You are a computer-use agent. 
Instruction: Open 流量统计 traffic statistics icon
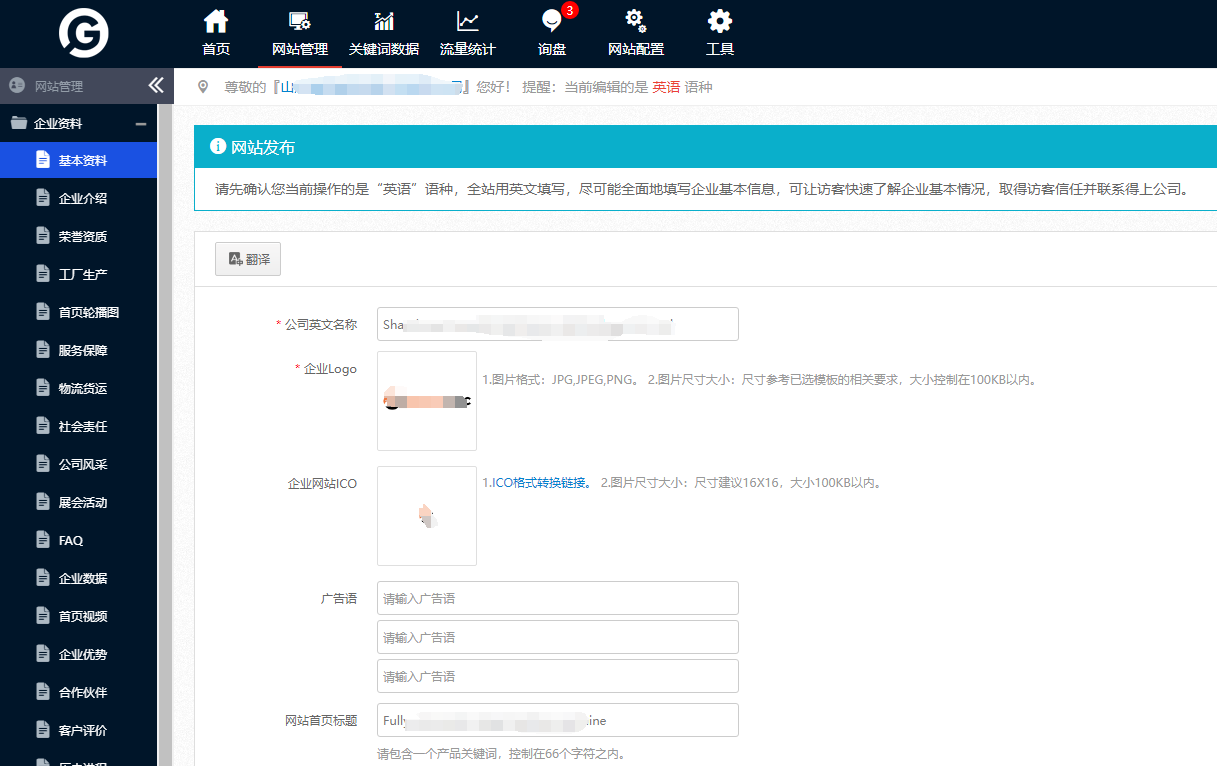click(x=467, y=22)
